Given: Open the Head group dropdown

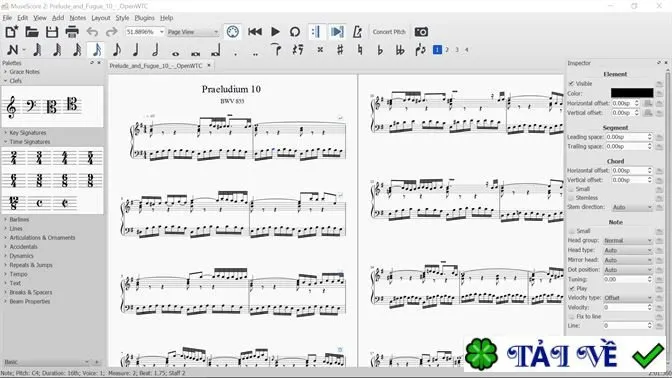Looking at the screenshot, I should [628, 240].
